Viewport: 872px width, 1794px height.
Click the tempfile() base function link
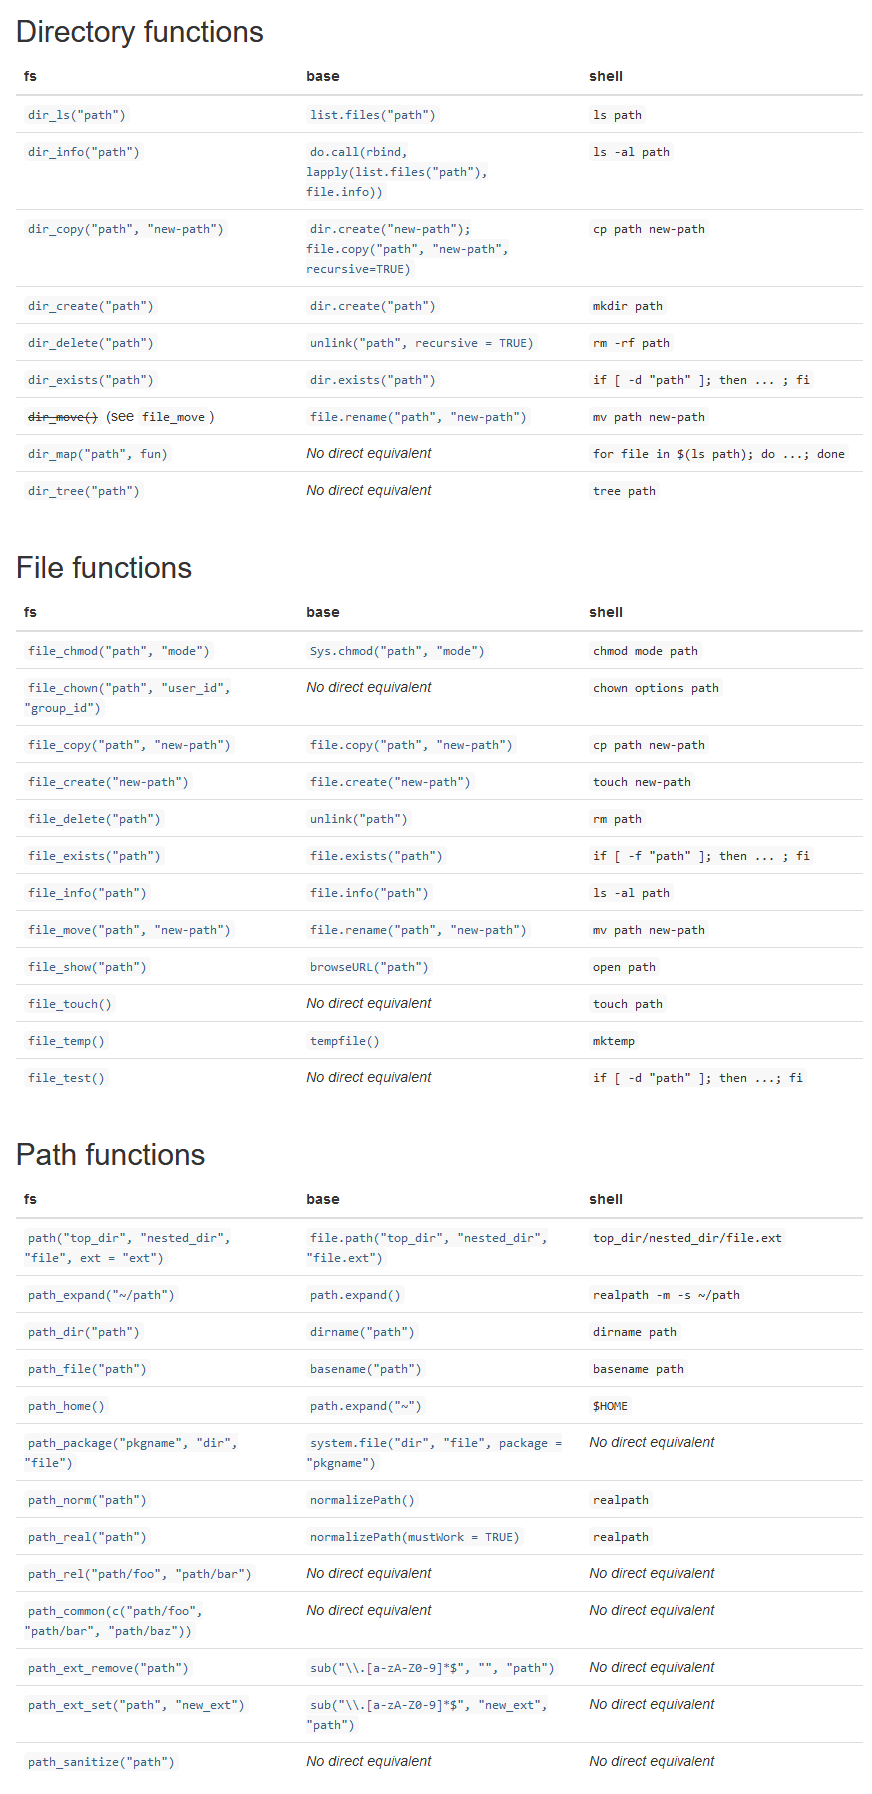tap(345, 1041)
